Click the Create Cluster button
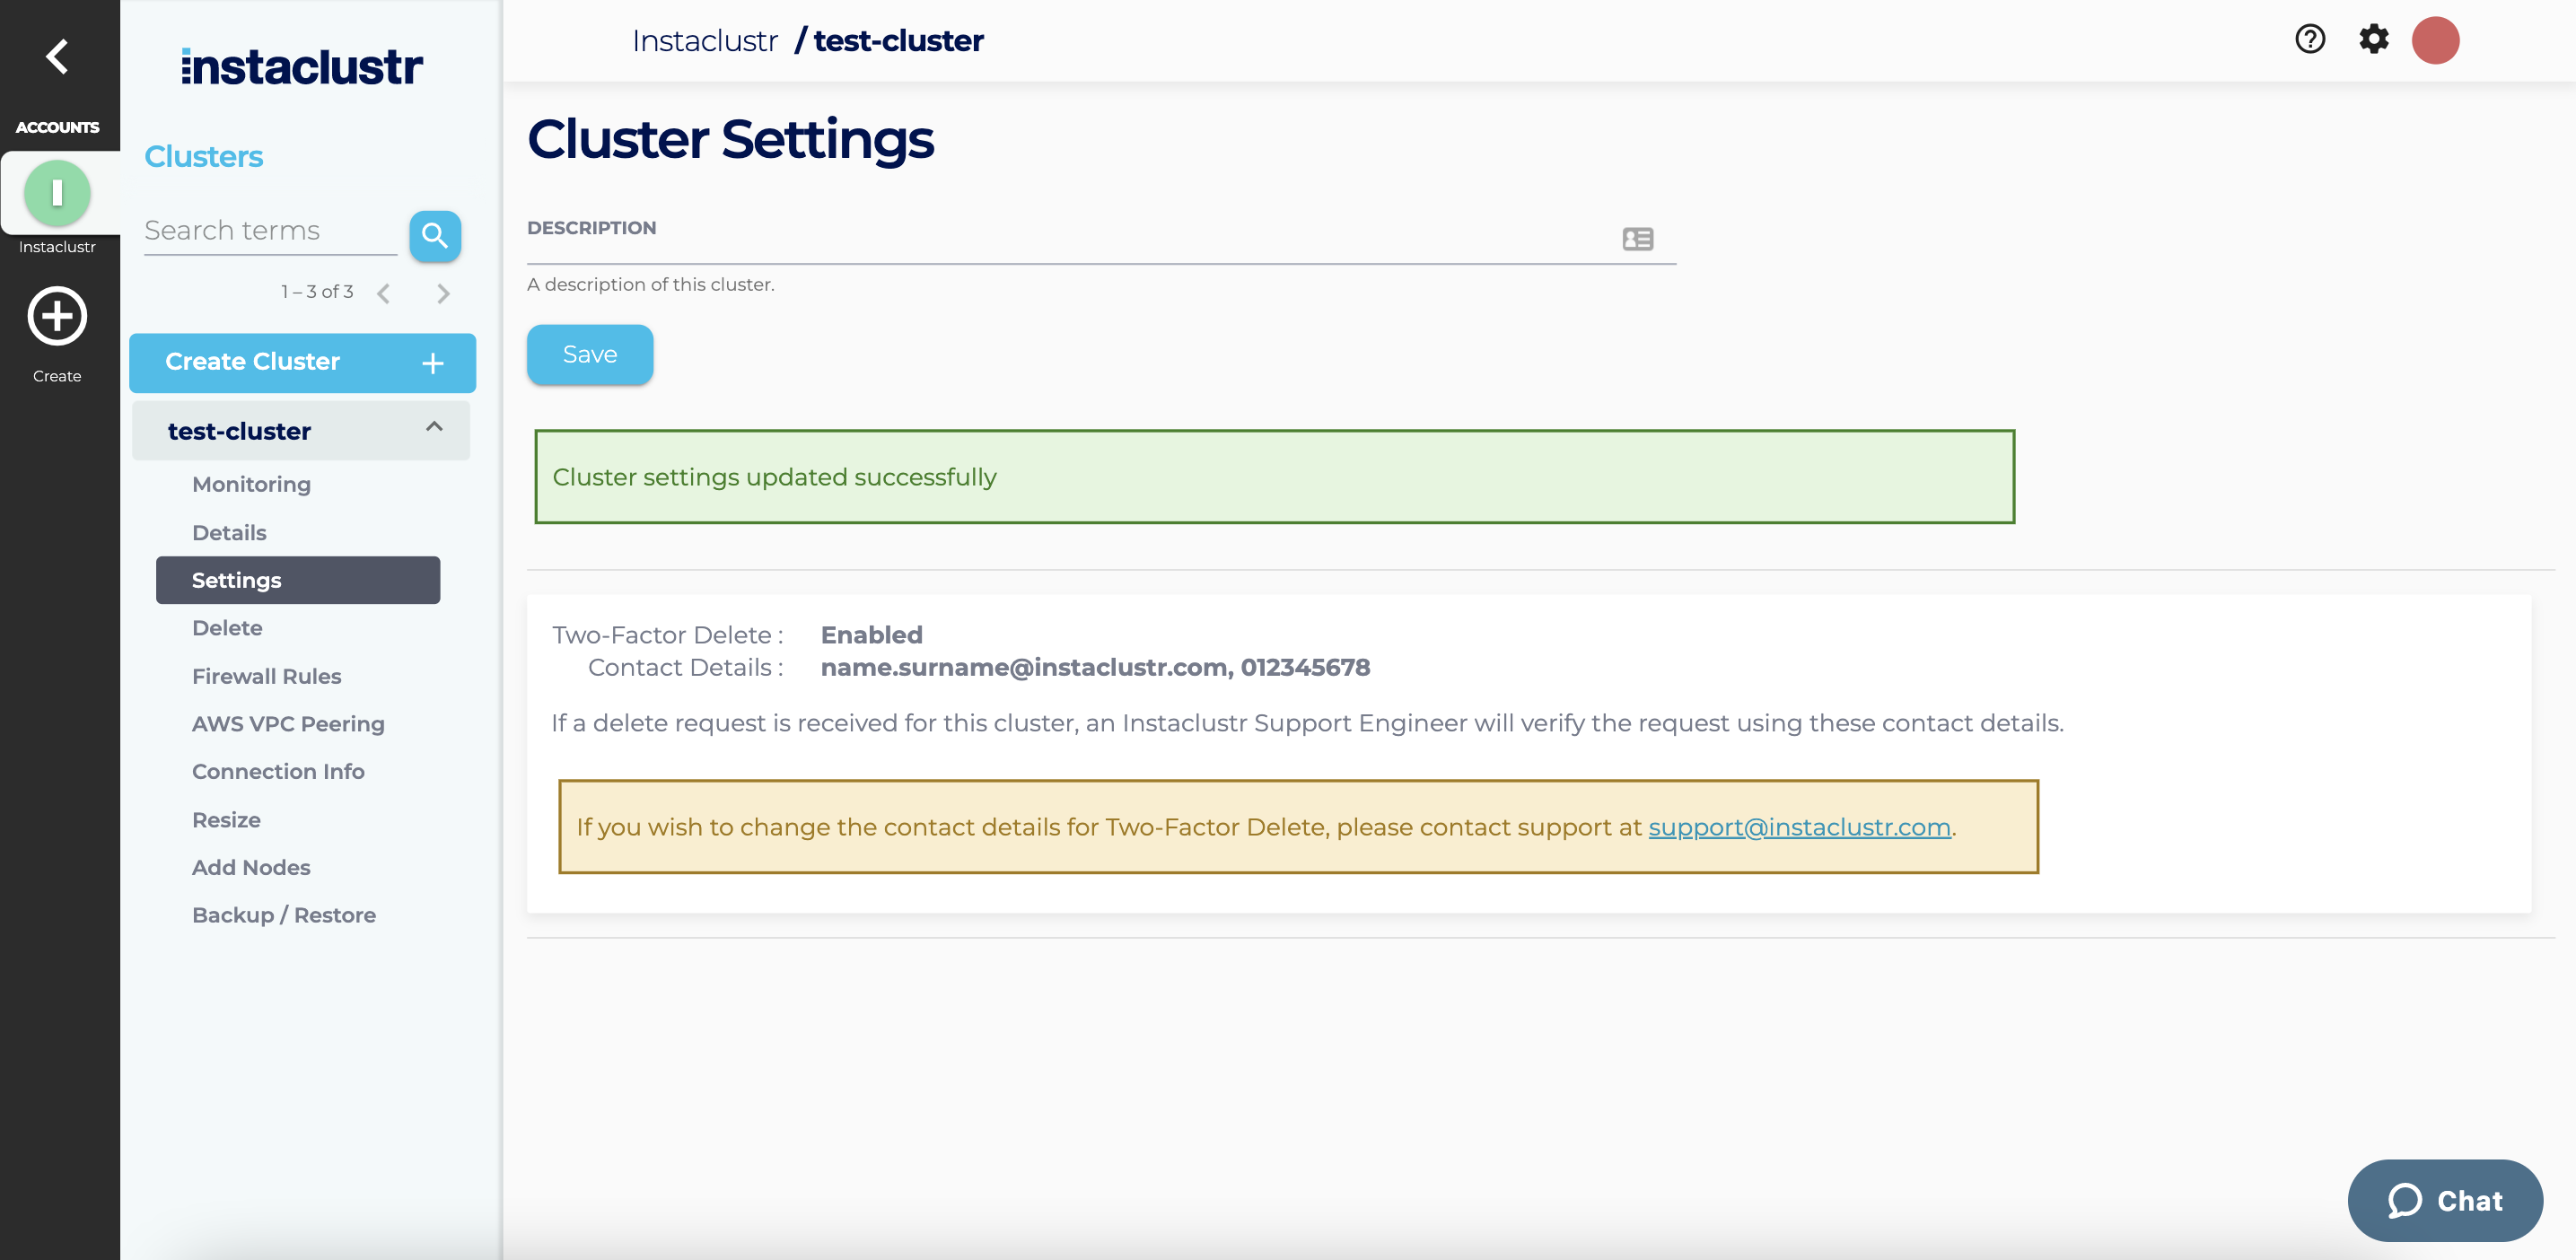 pos(302,362)
